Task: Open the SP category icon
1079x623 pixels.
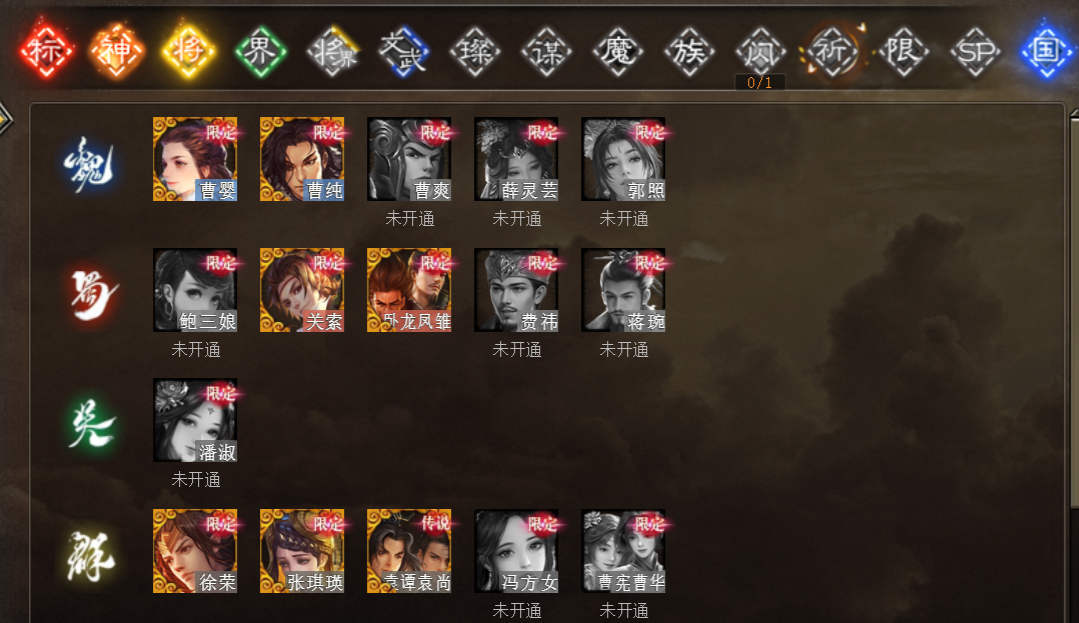Action: [975, 51]
